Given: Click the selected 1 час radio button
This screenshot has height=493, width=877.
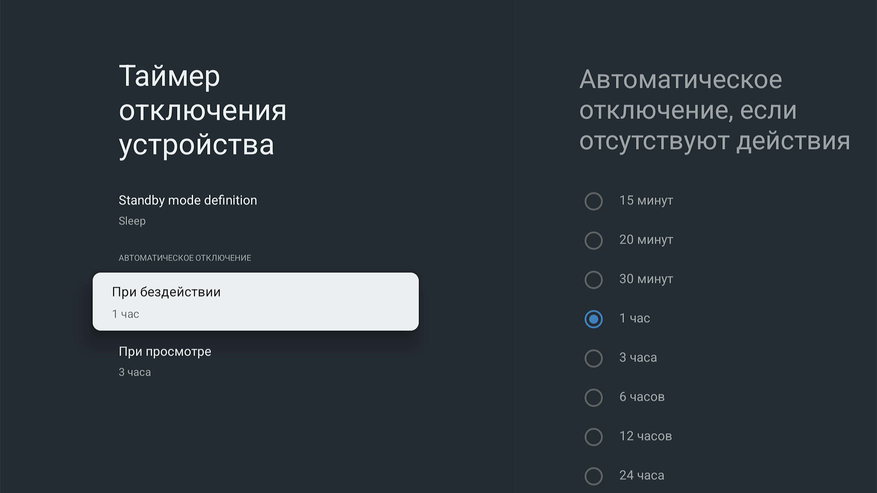Looking at the screenshot, I should [x=594, y=319].
